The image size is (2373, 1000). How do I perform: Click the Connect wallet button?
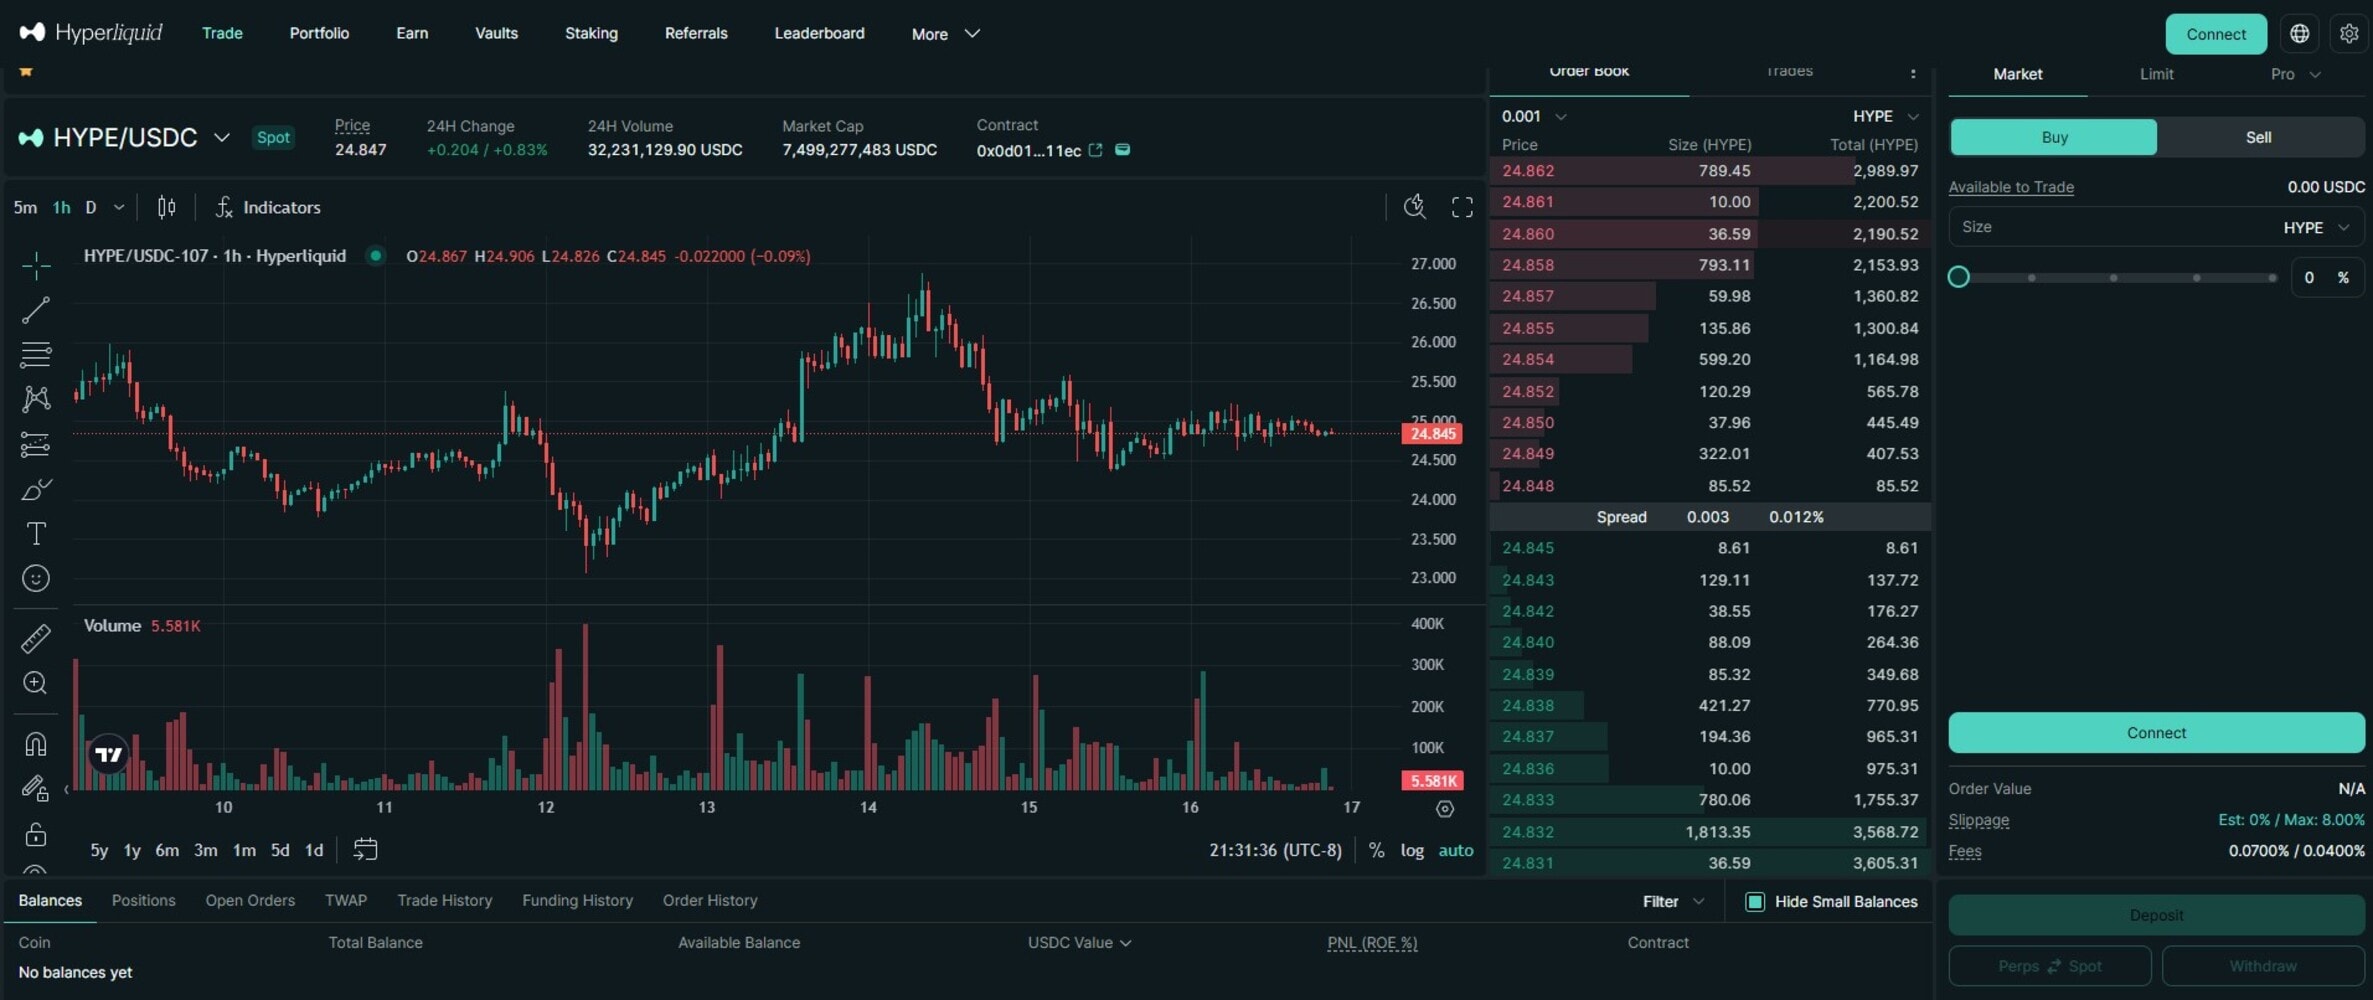(x=2216, y=33)
